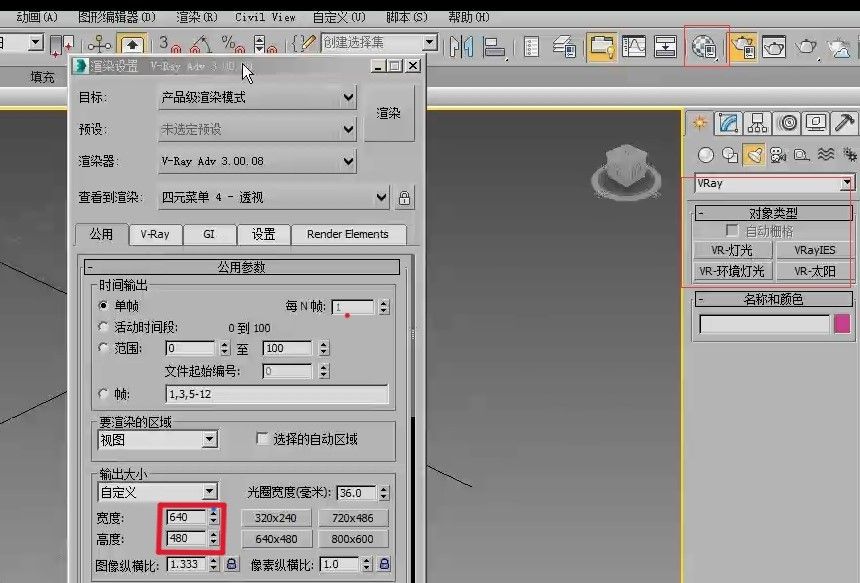
Task: Select the Geometry creation icon
Action: (x=706, y=152)
